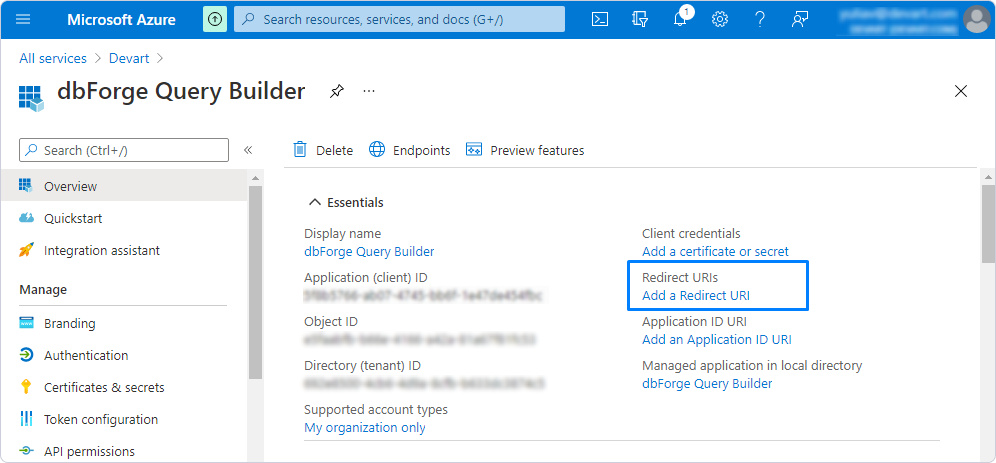
Task: Click the Object ID label
Action: 330,321
